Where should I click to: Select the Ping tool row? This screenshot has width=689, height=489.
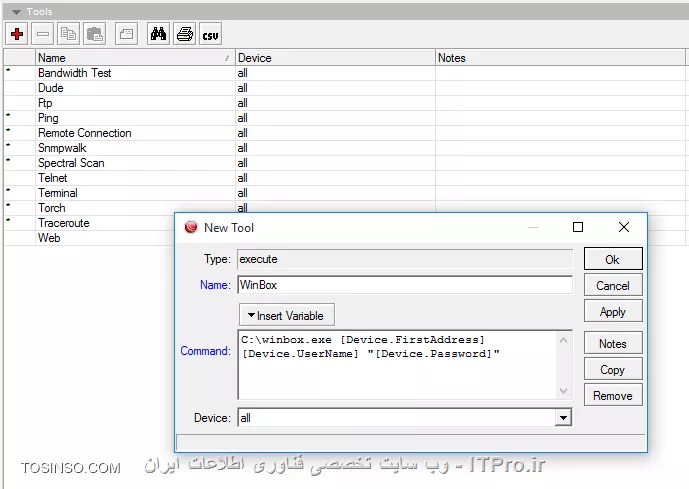coord(344,118)
